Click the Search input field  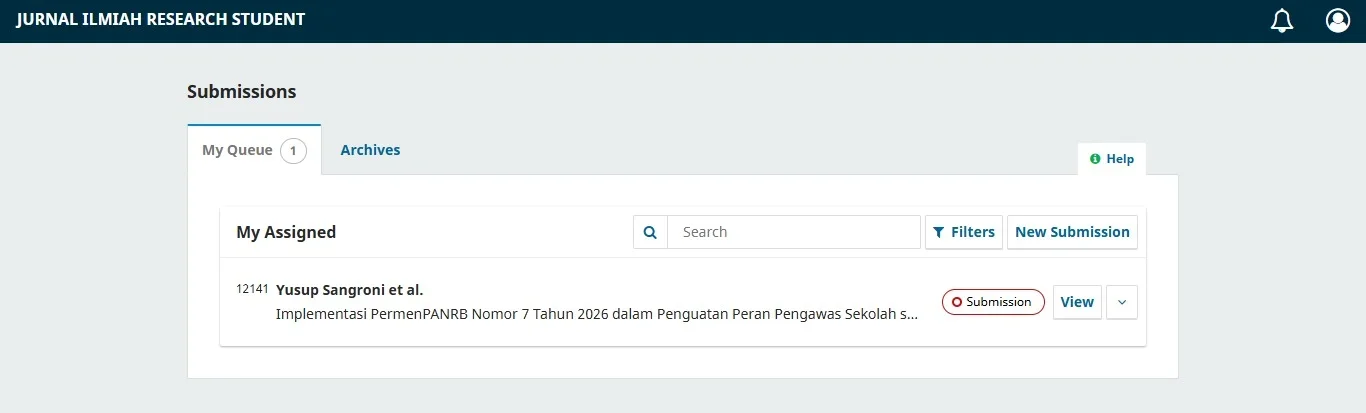tap(794, 232)
